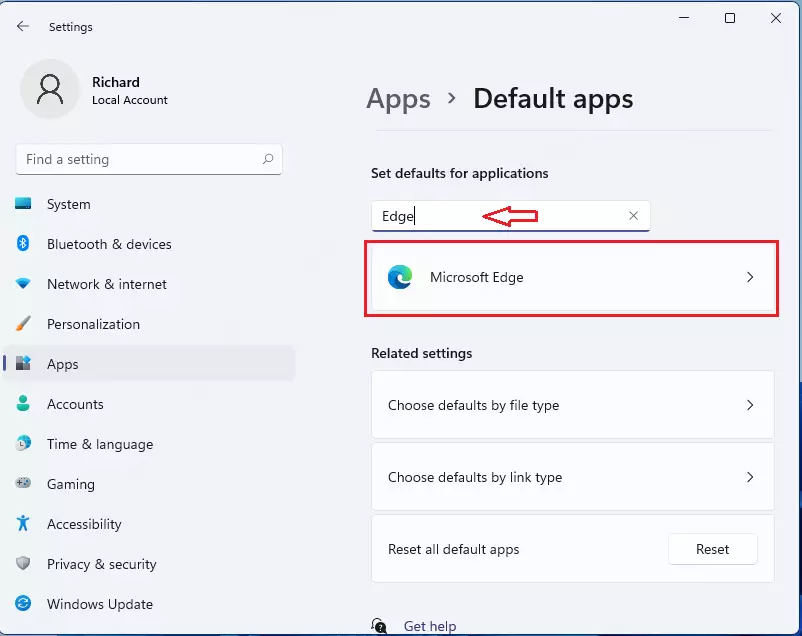Image resolution: width=802 pixels, height=636 pixels.
Task: Click the Apps breadcrumb link
Action: point(398,99)
